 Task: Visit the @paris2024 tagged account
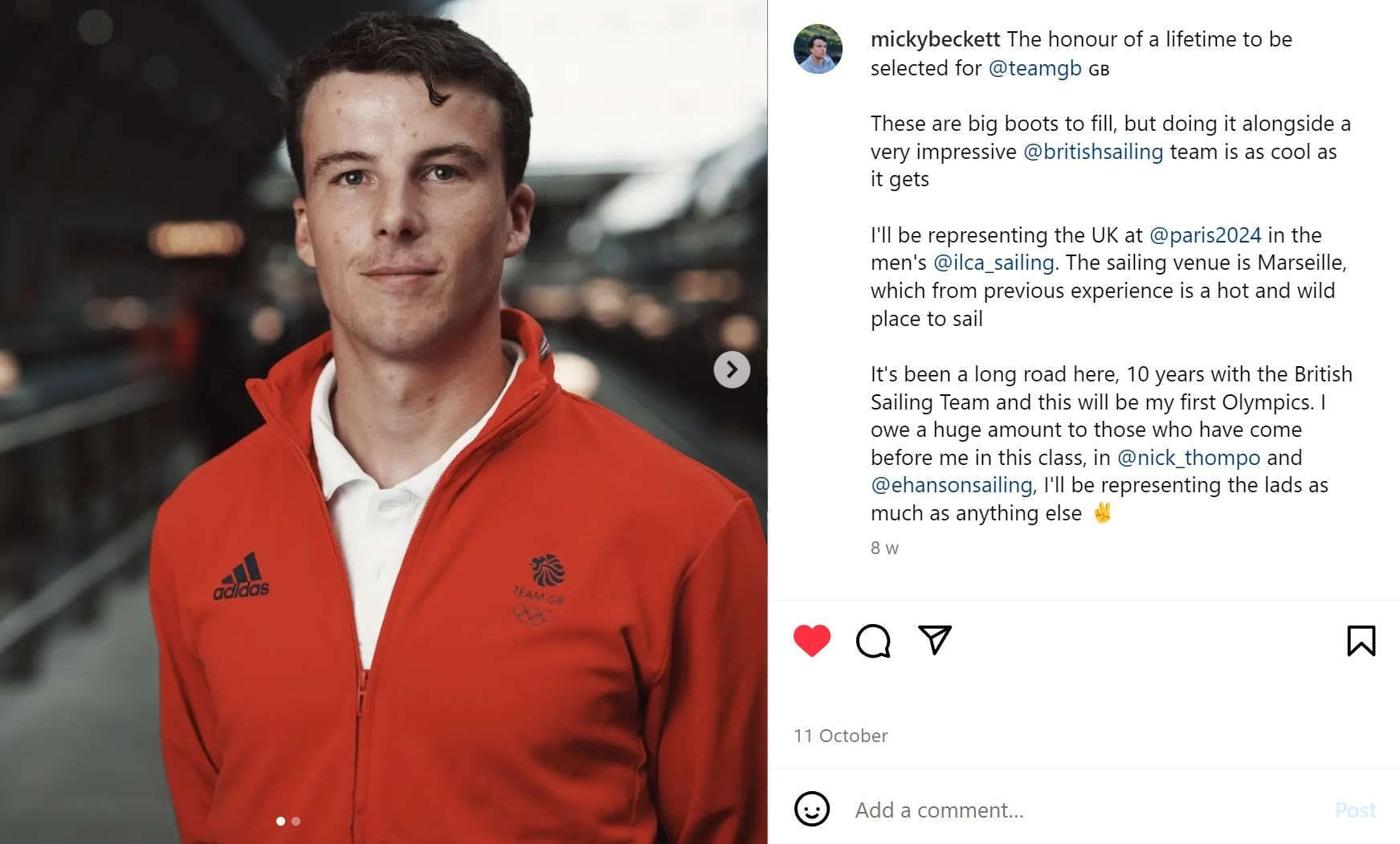pyautogui.click(x=1205, y=235)
